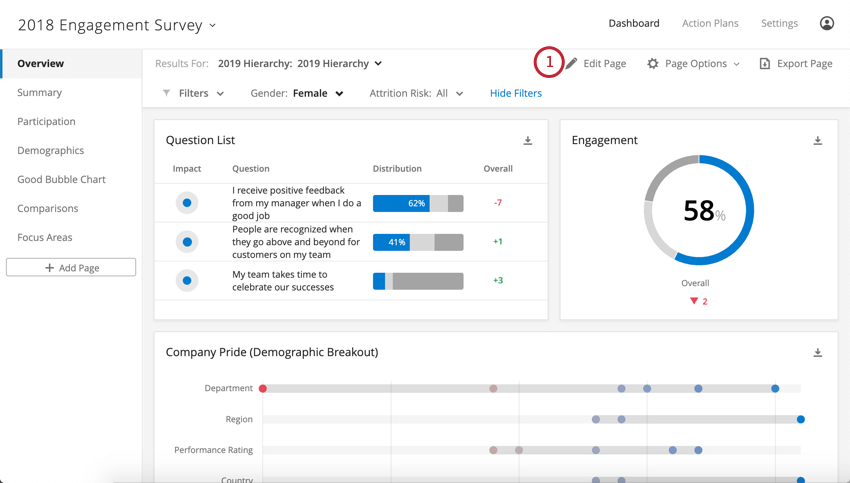Open the user account profile icon
The height and width of the screenshot is (483, 850).
pyautogui.click(x=826, y=23)
